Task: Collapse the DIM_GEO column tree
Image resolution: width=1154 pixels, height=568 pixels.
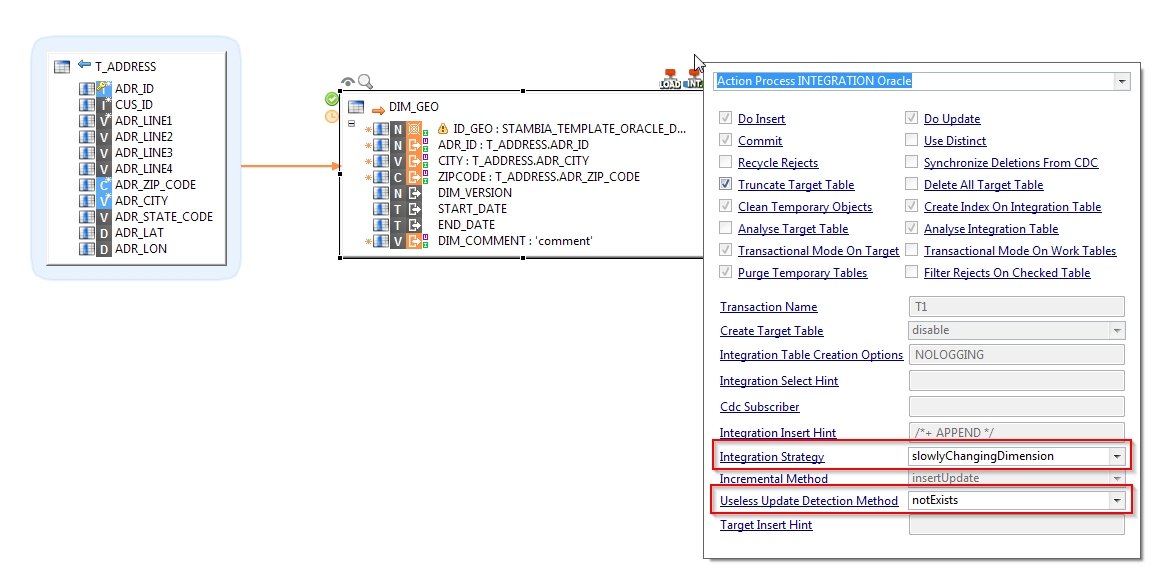Action: pos(351,124)
